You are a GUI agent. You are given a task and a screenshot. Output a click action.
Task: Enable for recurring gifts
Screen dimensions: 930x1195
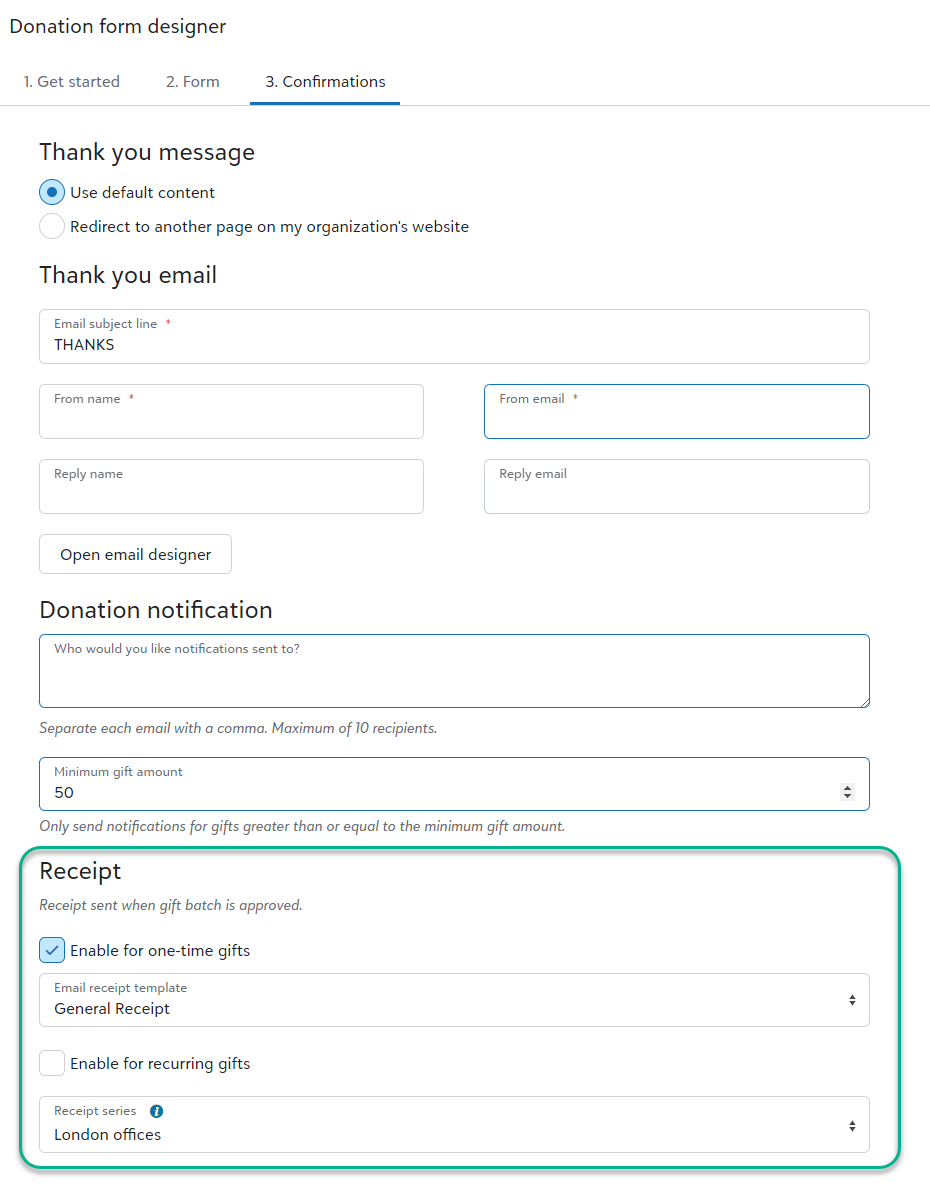point(51,1063)
